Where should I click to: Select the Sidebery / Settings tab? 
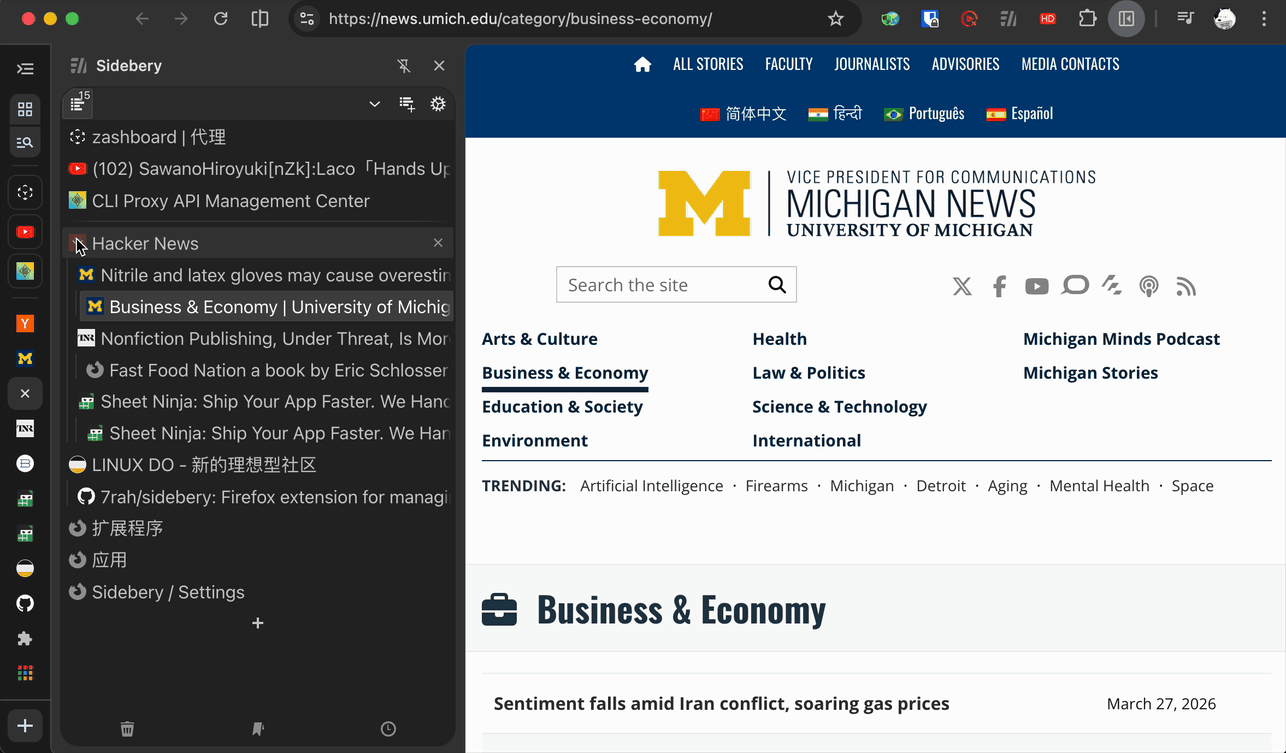pos(258,592)
